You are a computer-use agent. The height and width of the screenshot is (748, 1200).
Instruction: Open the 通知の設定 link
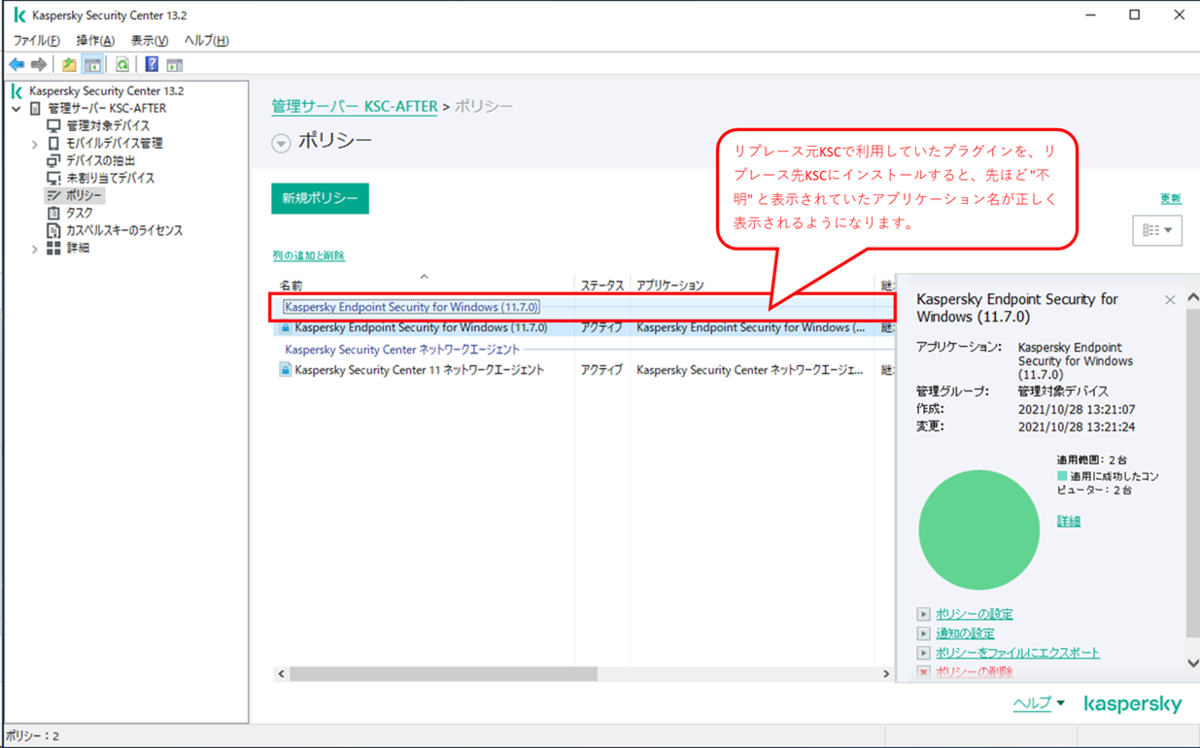click(x=965, y=633)
